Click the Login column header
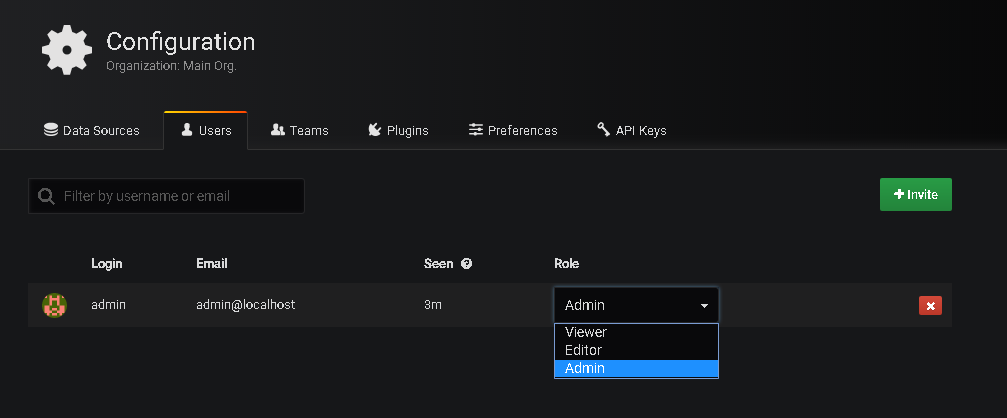The width and height of the screenshot is (1007, 418). click(x=106, y=263)
